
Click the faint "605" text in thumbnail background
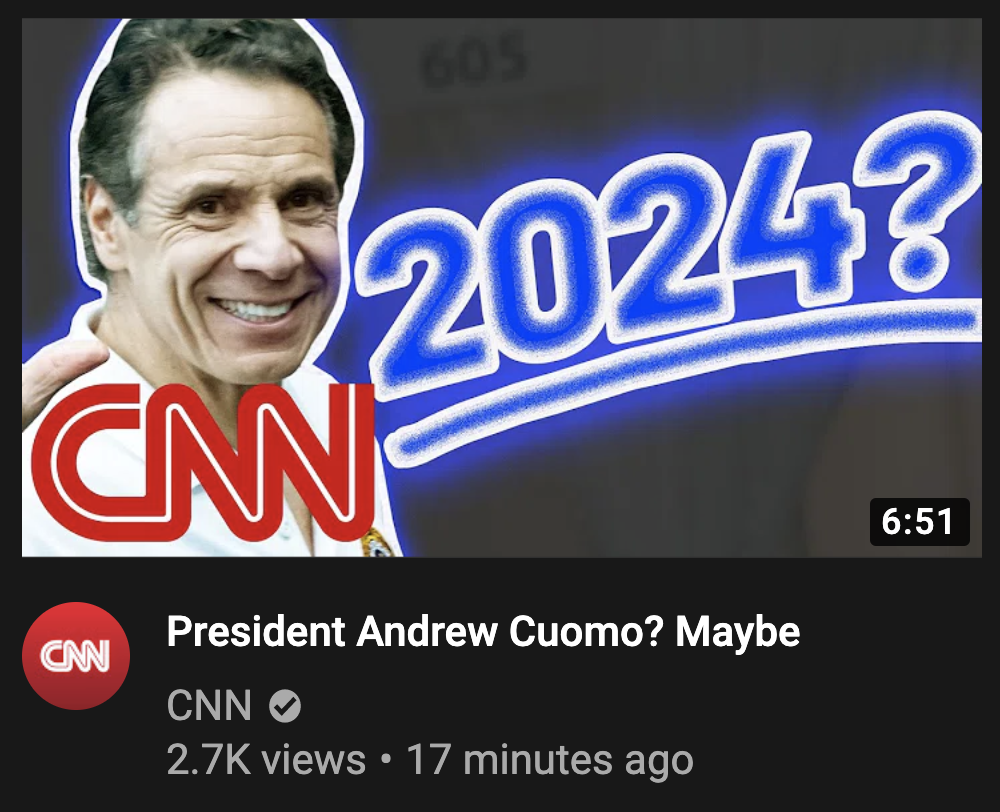tap(474, 61)
